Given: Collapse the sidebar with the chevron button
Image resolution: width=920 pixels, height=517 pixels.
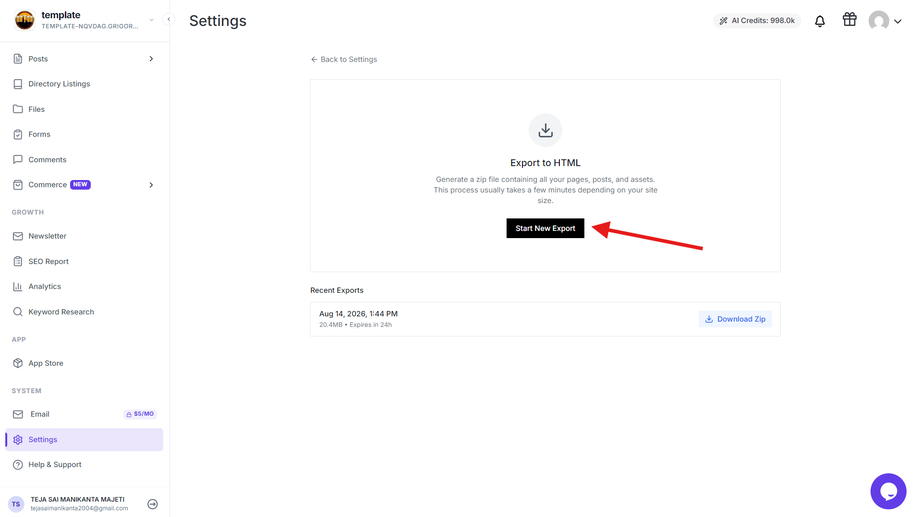Looking at the screenshot, I should point(168,19).
